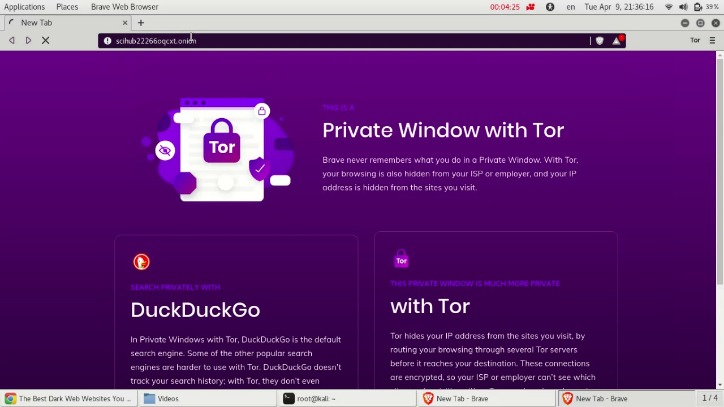
Task: Click the battery 39% indicator
Action: click(706, 7)
